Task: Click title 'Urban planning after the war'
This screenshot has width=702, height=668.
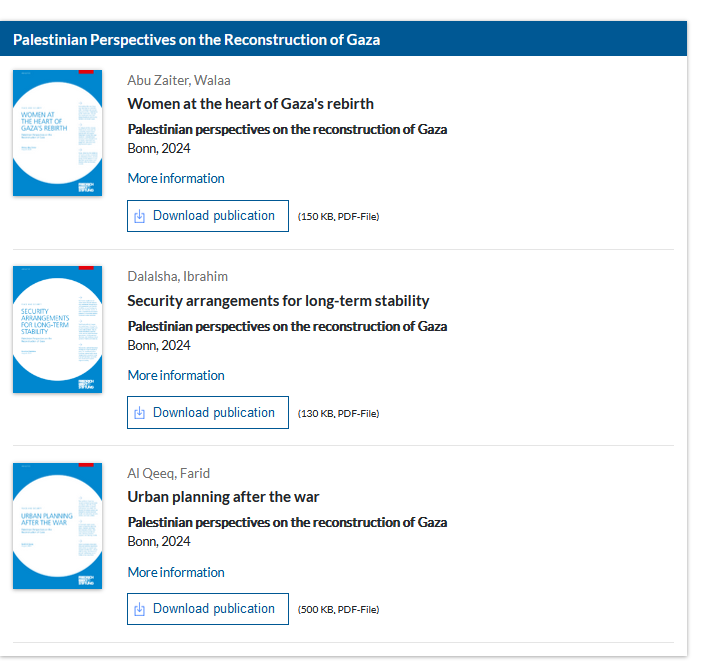Action: (x=223, y=497)
